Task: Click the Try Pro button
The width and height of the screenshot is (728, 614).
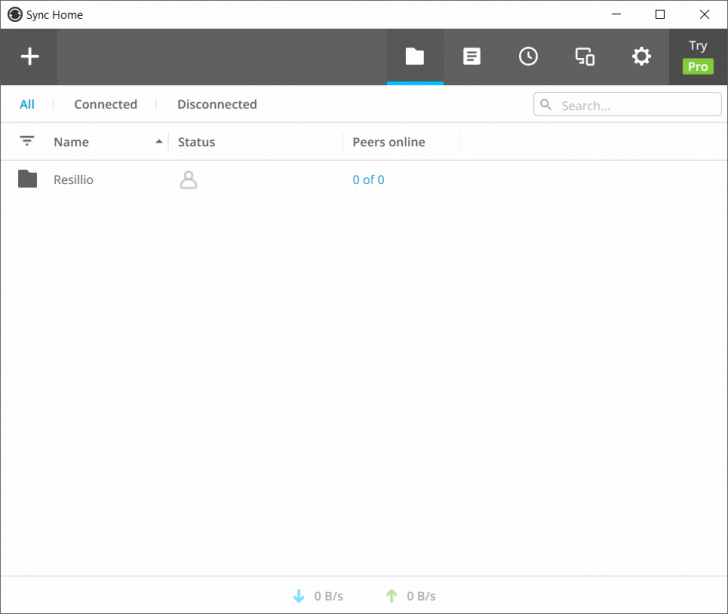Action: (698, 57)
